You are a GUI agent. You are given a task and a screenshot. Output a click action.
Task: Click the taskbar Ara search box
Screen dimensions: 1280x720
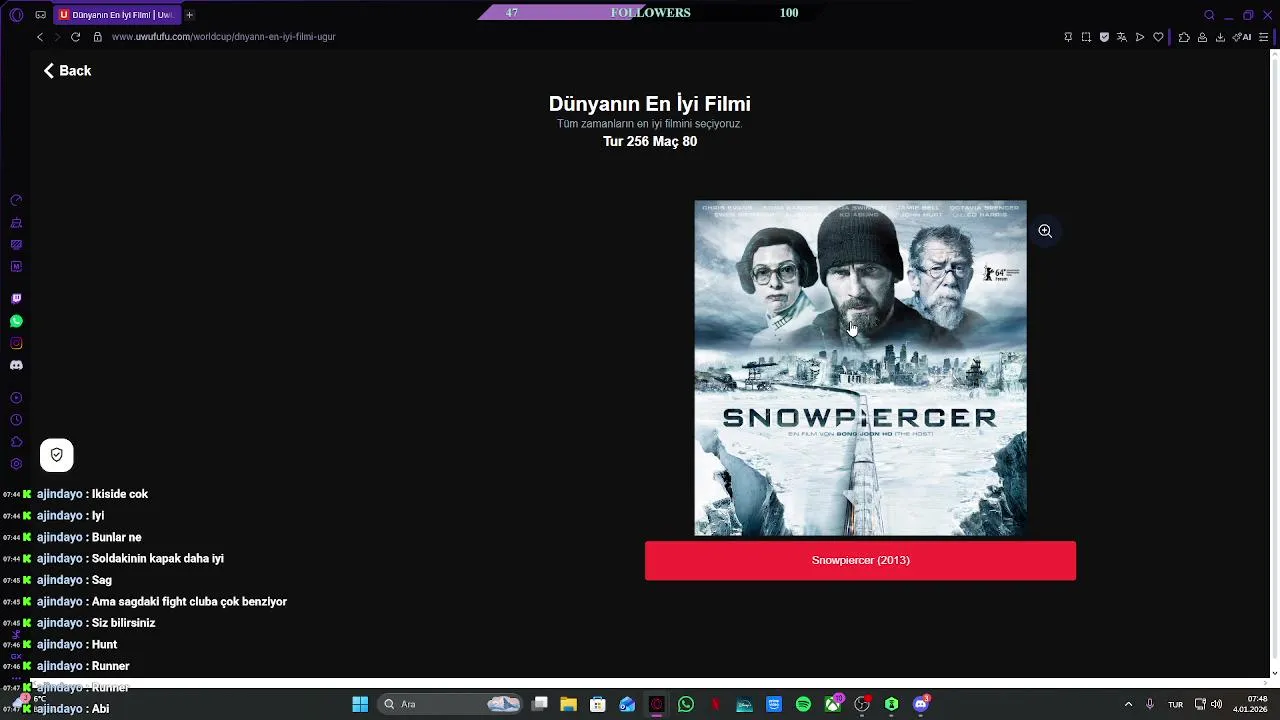pos(451,704)
